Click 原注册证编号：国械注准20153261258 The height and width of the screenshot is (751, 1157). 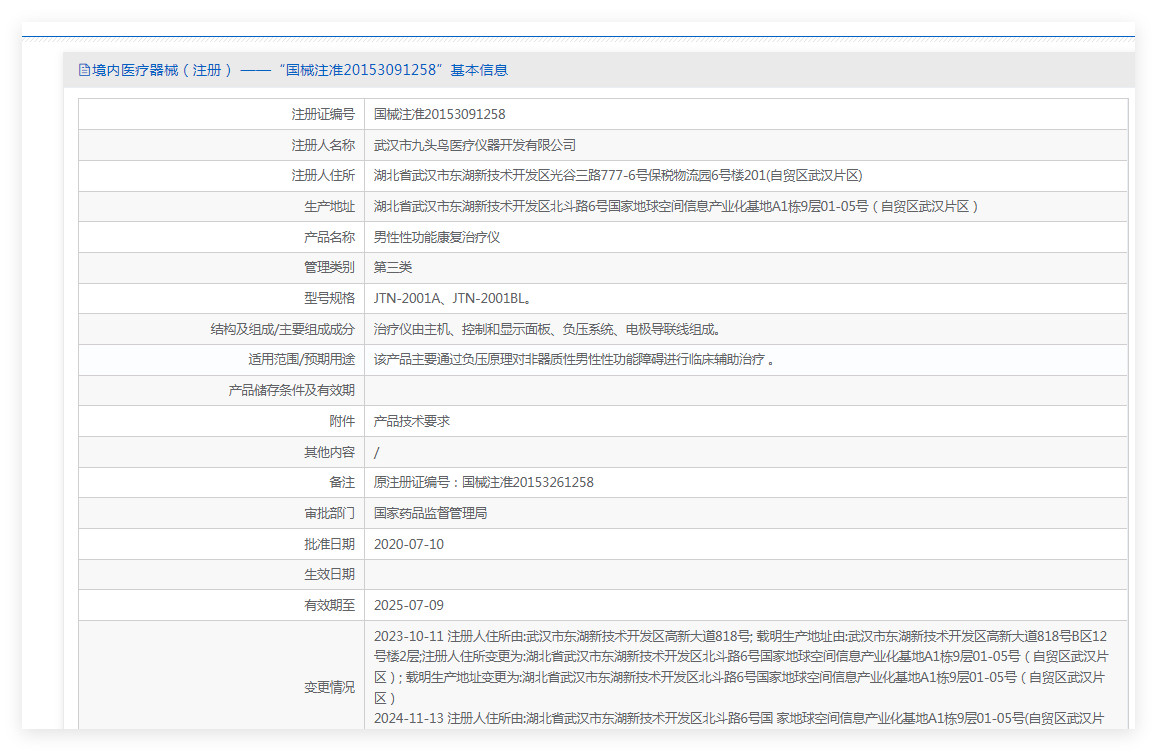pos(483,482)
